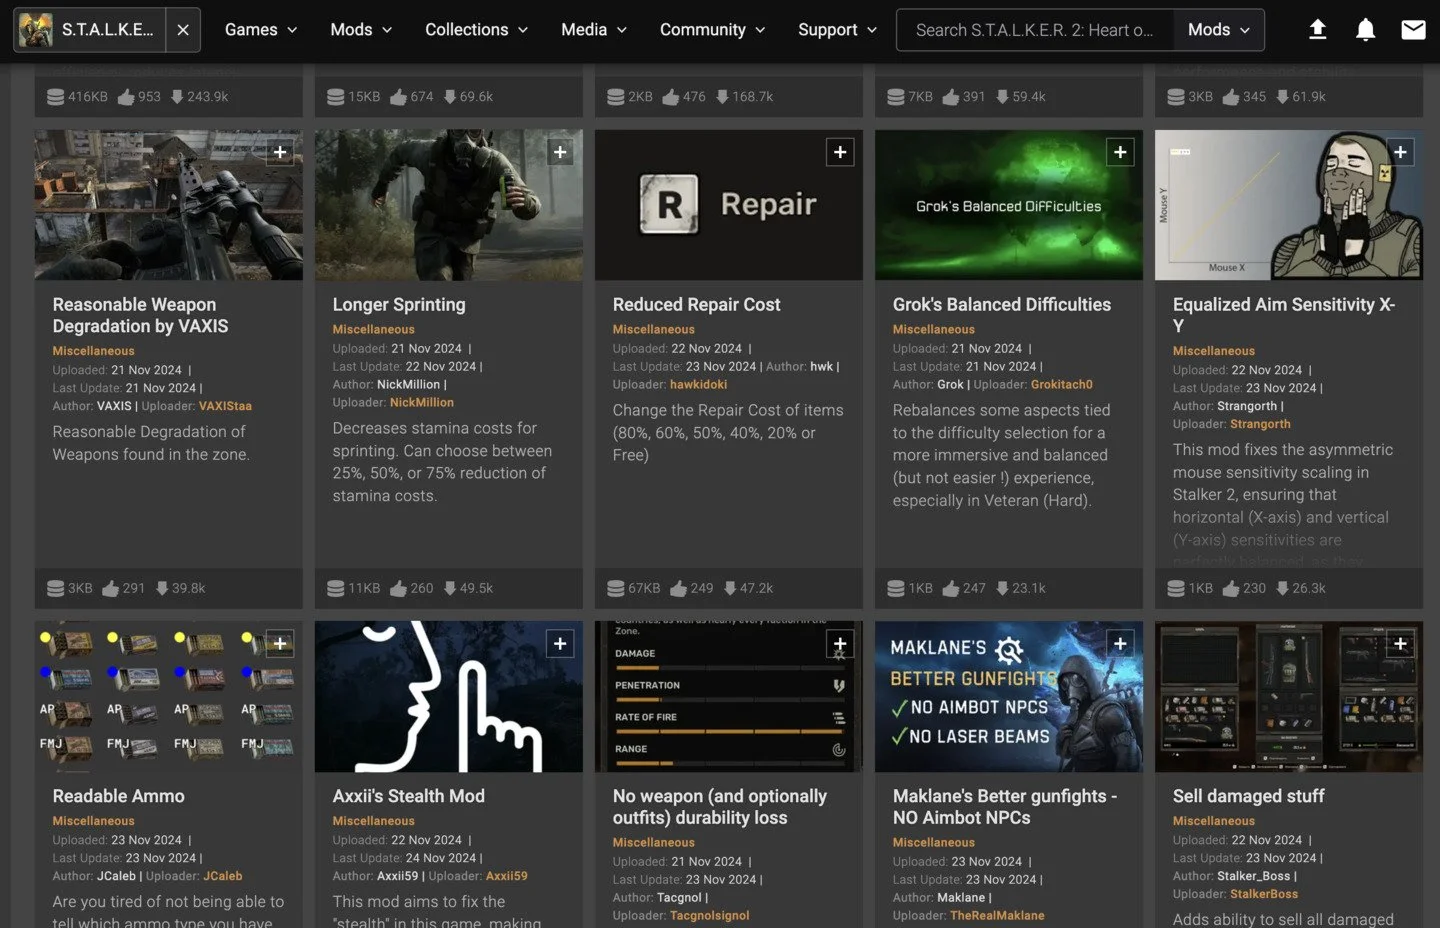View uploader Axxii59's profile
This screenshot has width=1440, height=928.
[506, 876]
